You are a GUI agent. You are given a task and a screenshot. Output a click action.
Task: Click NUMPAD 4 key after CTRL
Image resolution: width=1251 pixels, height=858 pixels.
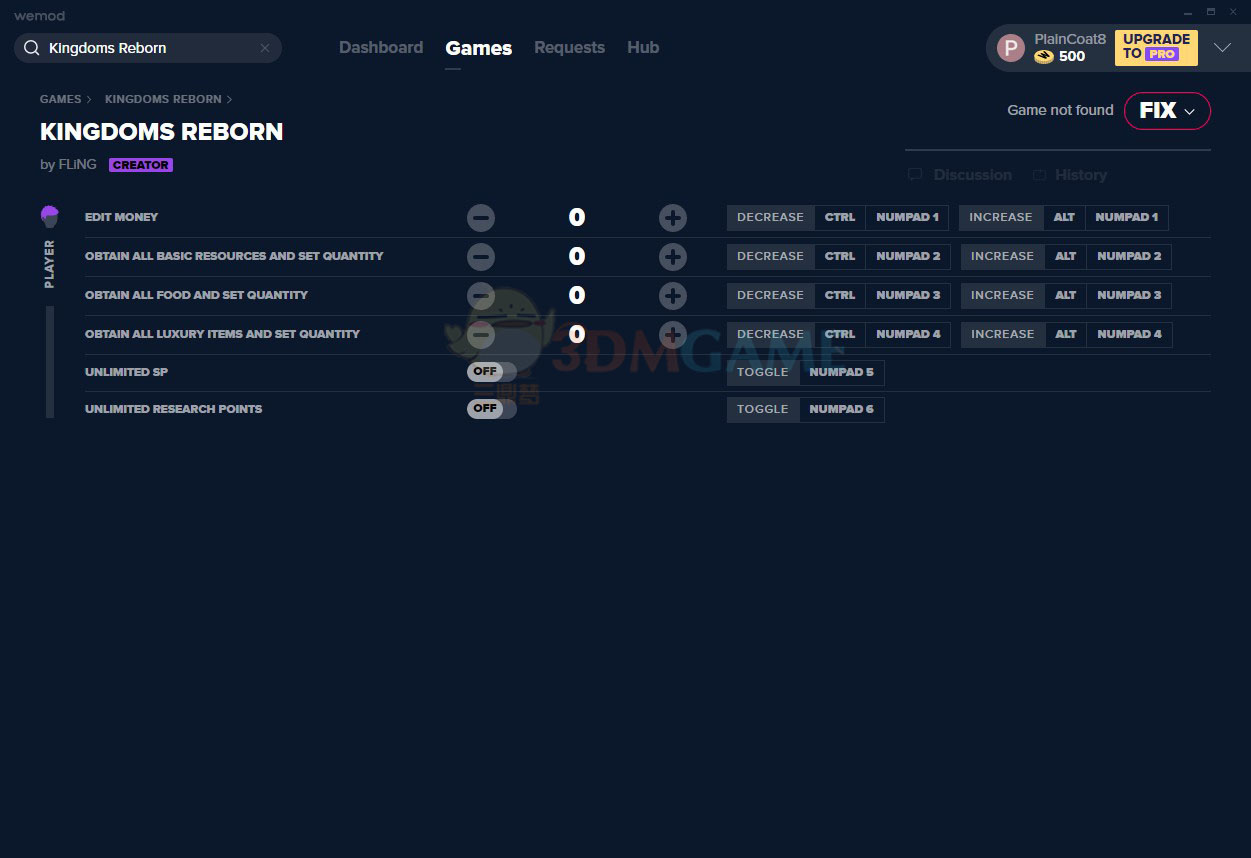click(908, 334)
